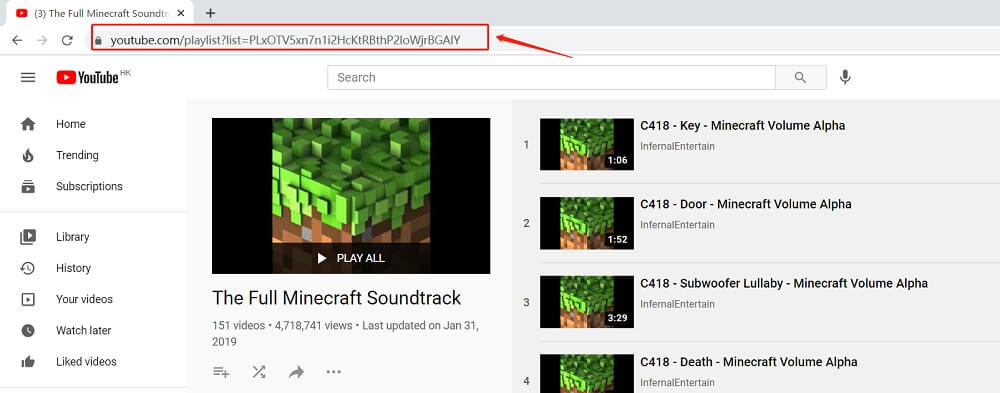Viewport: 1000px width, 393px height.
Task: Click the padlock icon in the address bar
Action: pyautogui.click(x=98, y=40)
